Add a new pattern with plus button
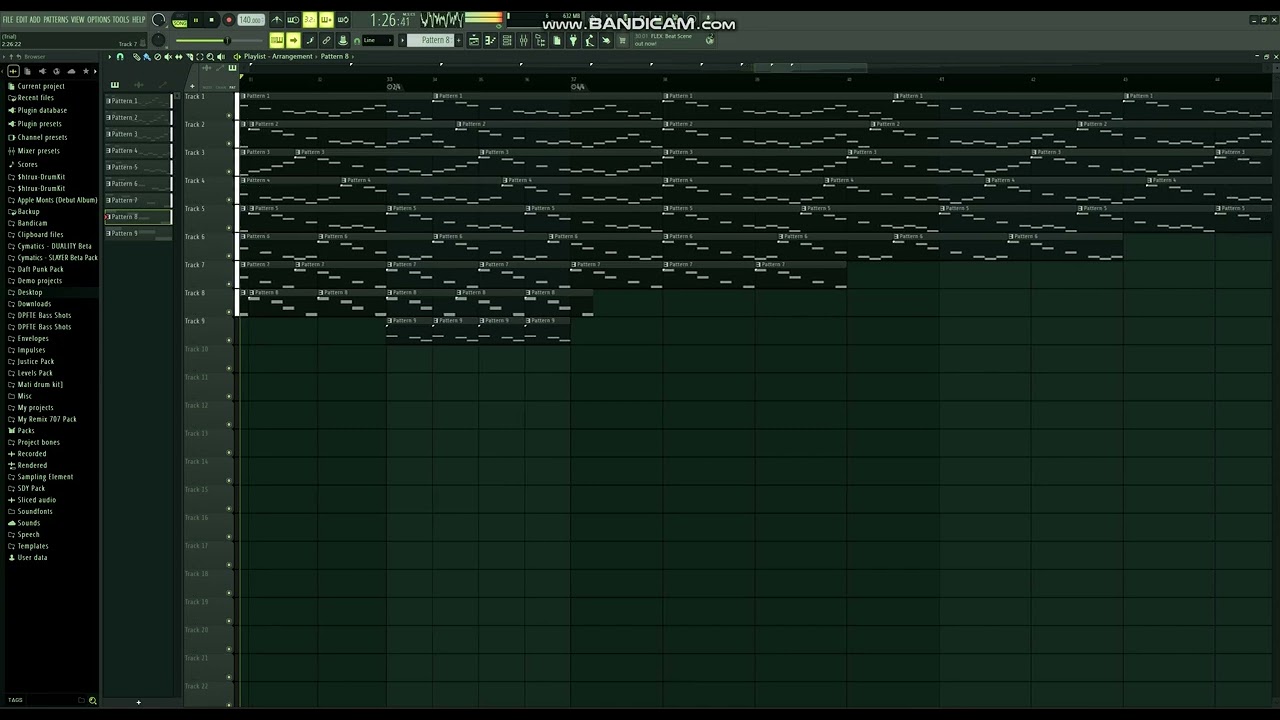 459,40
